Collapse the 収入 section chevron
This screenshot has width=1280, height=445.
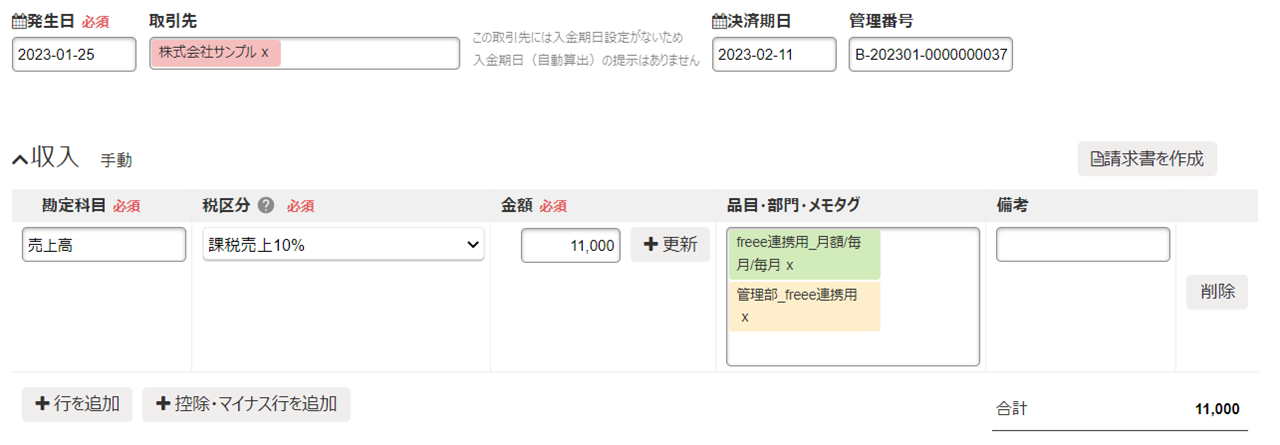pos(19,158)
